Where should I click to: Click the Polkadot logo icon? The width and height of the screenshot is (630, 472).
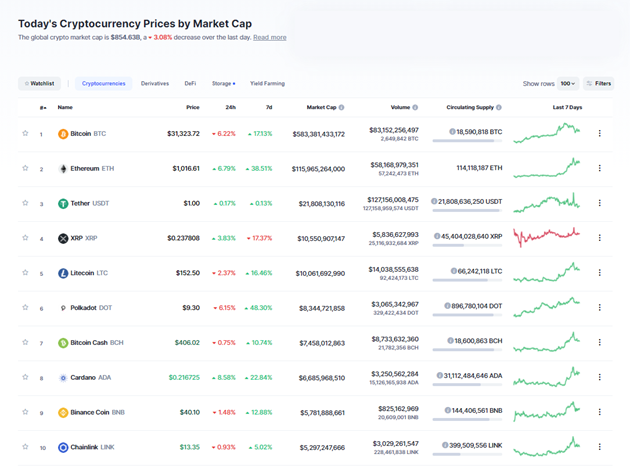click(x=63, y=308)
